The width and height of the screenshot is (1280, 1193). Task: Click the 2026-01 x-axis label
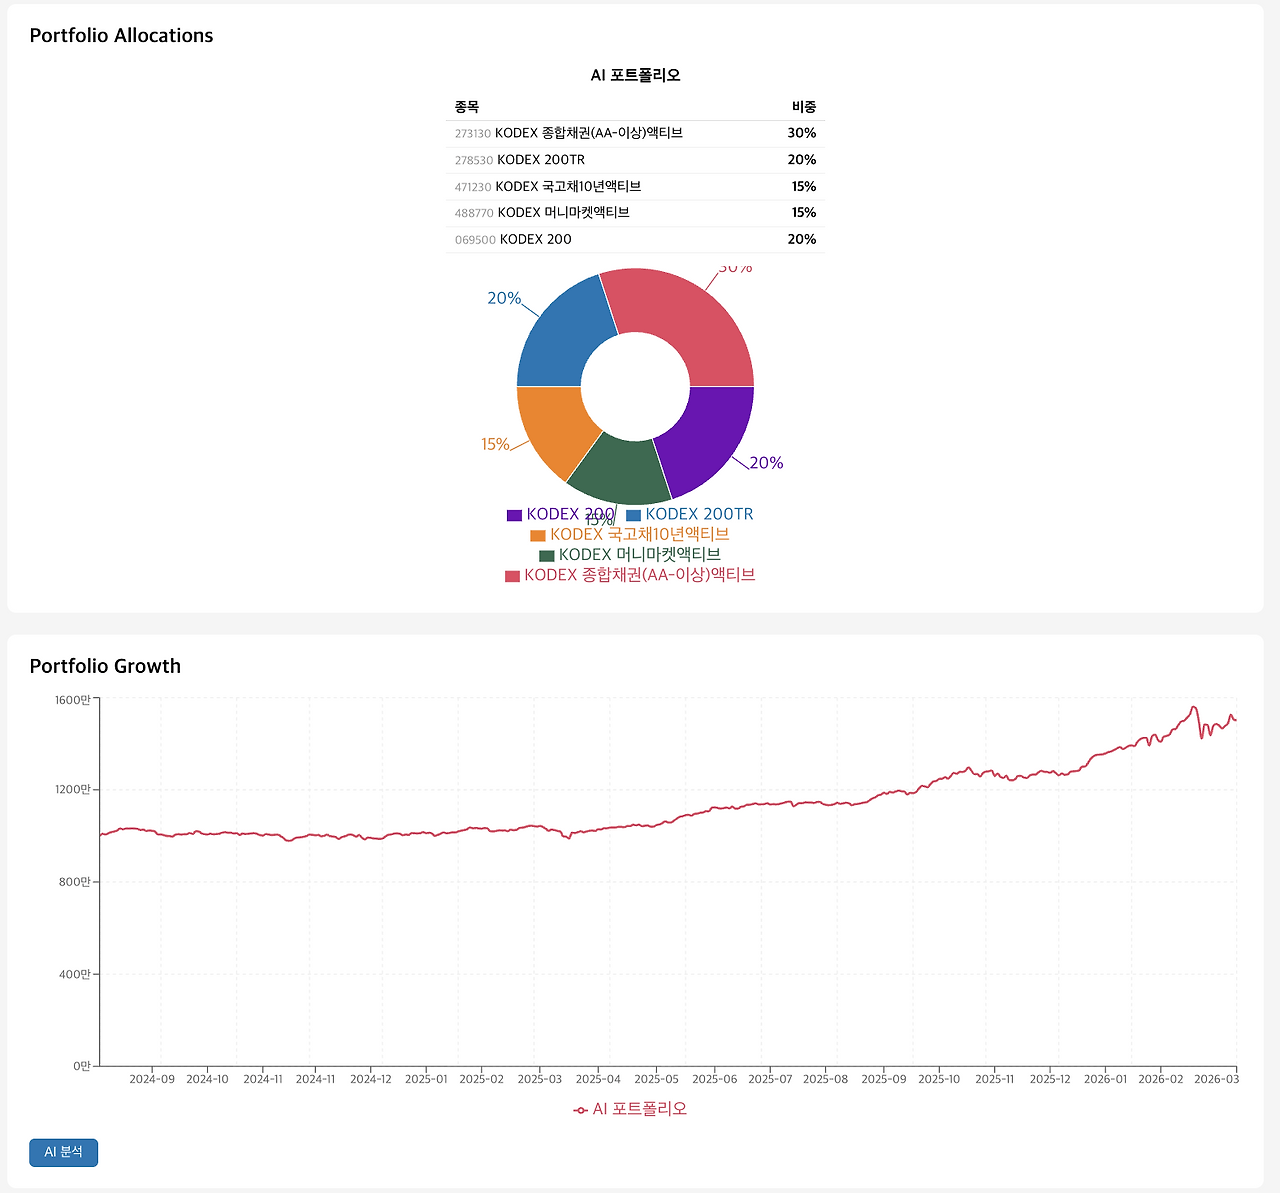pyautogui.click(x=1105, y=1080)
